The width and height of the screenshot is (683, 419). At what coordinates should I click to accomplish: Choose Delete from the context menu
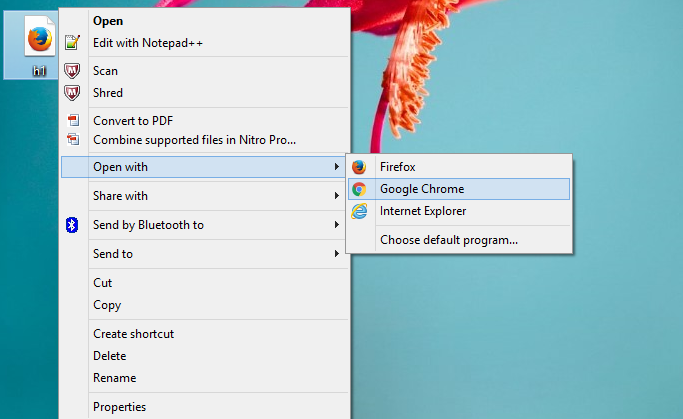(x=205, y=356)
